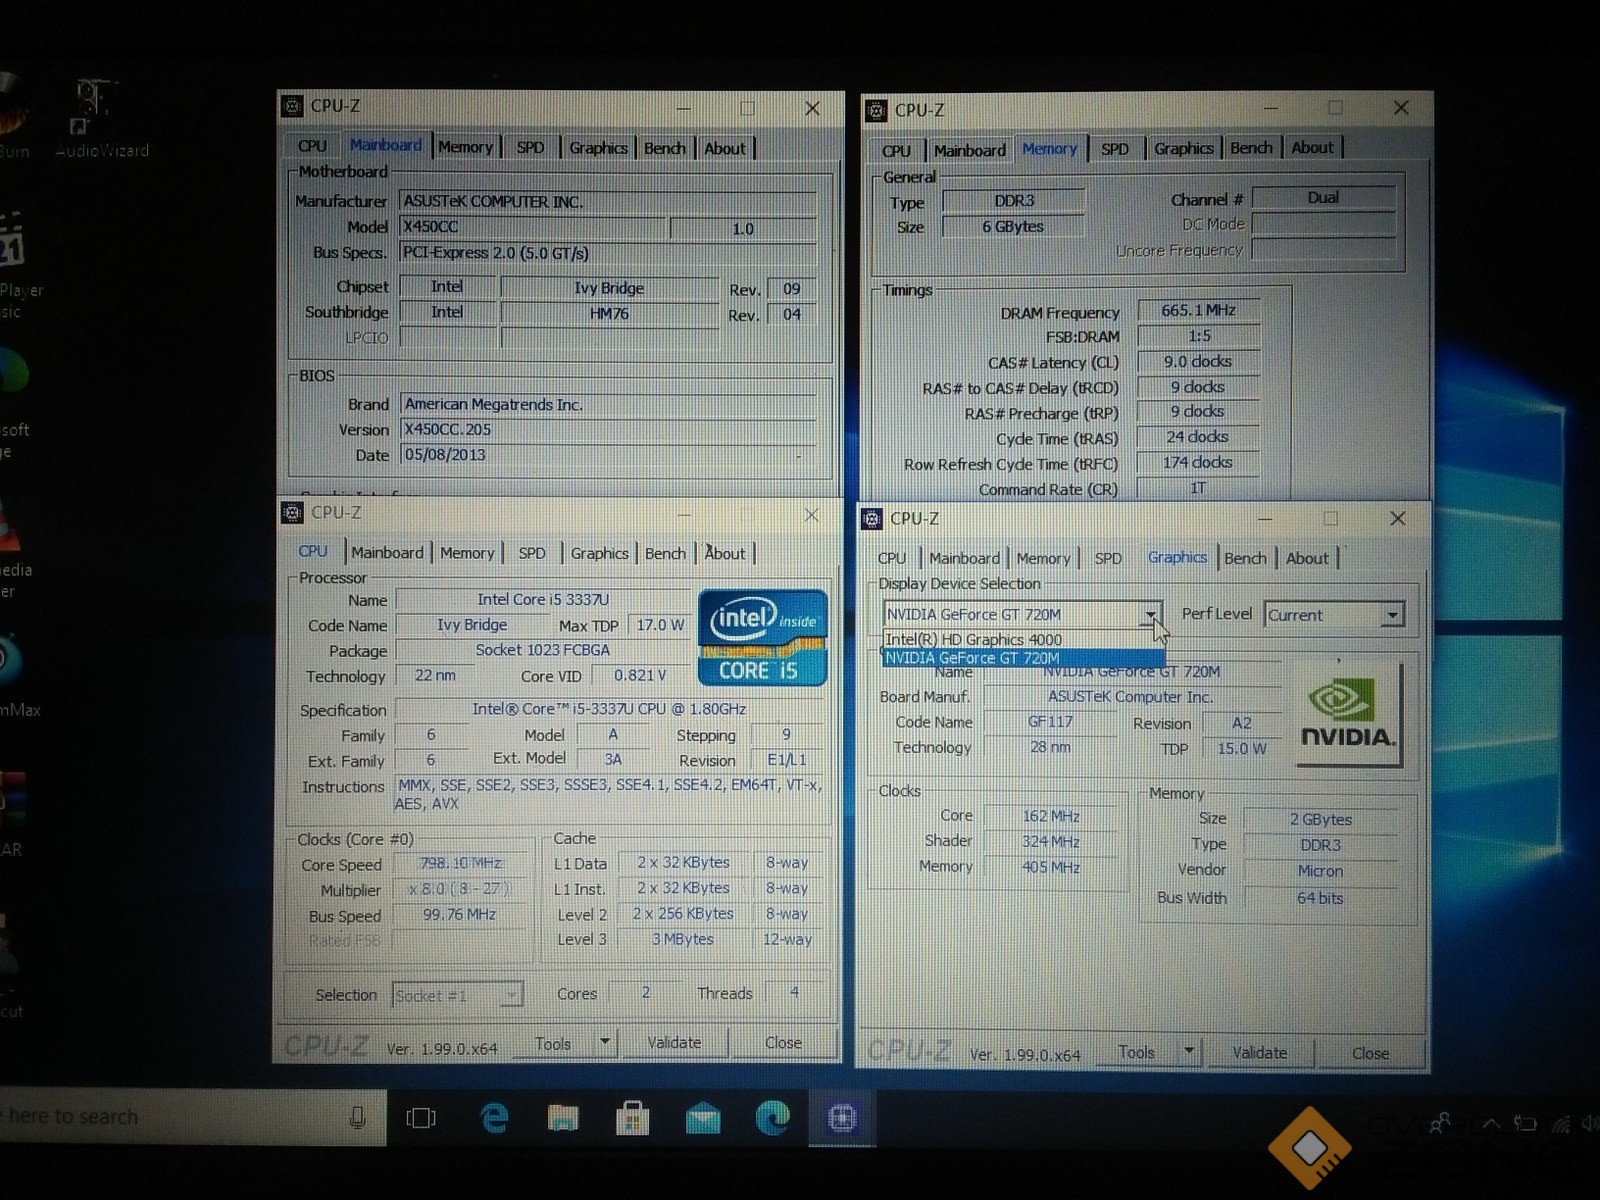
Task: Click Tools button in the Graphics window
Action: (x=1137, y=1052)
